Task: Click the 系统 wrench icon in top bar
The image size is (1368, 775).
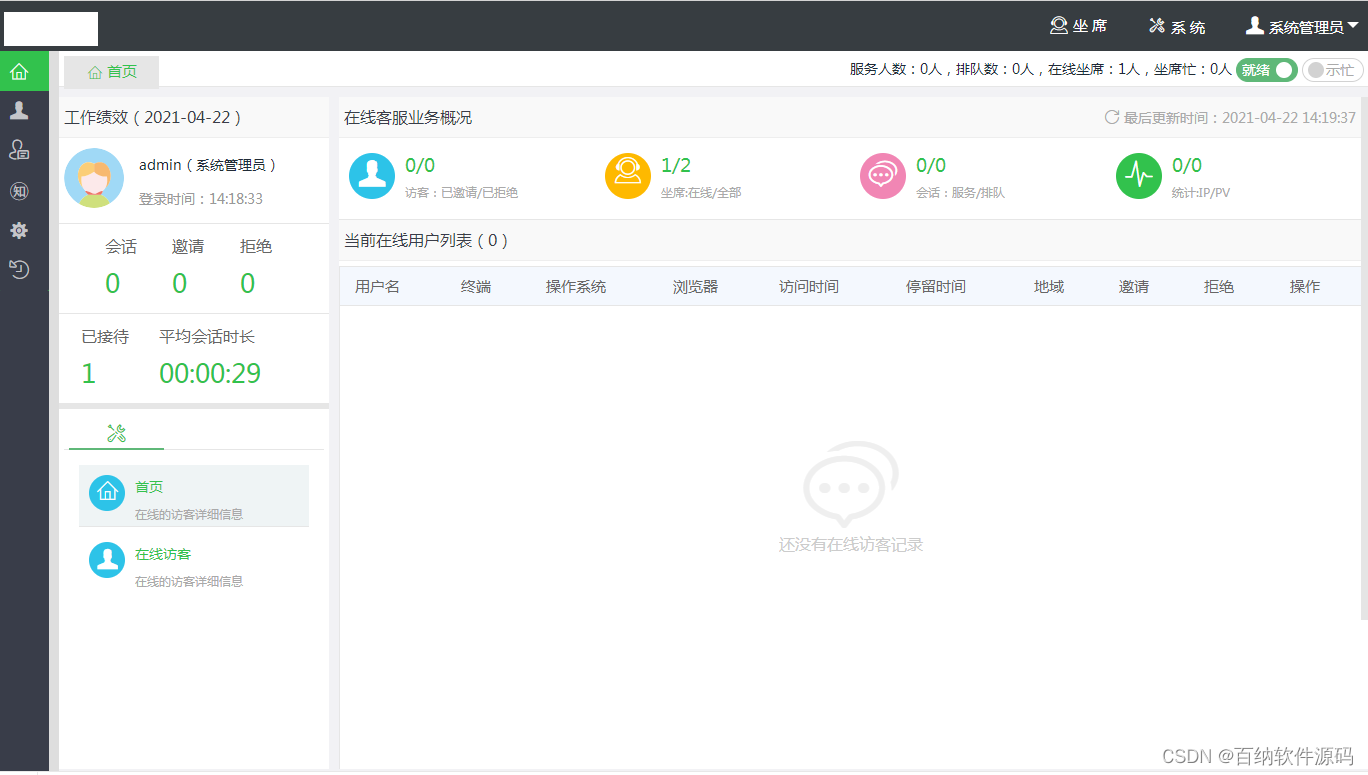Action: point(1157,26)
